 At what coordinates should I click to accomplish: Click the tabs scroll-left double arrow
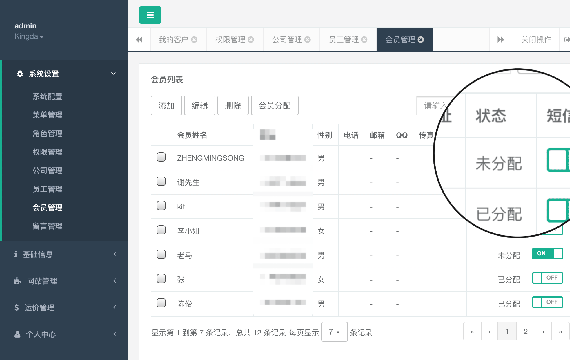[x=139, y=40]
